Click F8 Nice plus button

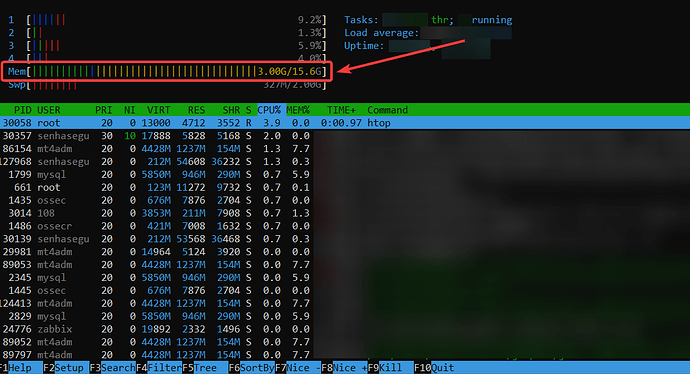point(344,368)
